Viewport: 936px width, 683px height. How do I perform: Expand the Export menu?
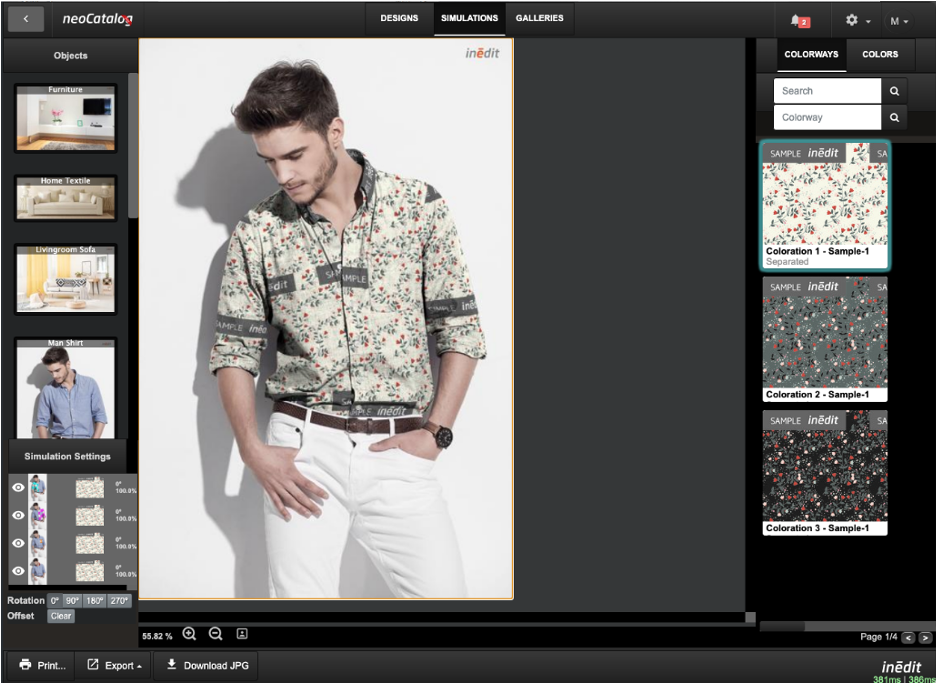pos(114,665)
